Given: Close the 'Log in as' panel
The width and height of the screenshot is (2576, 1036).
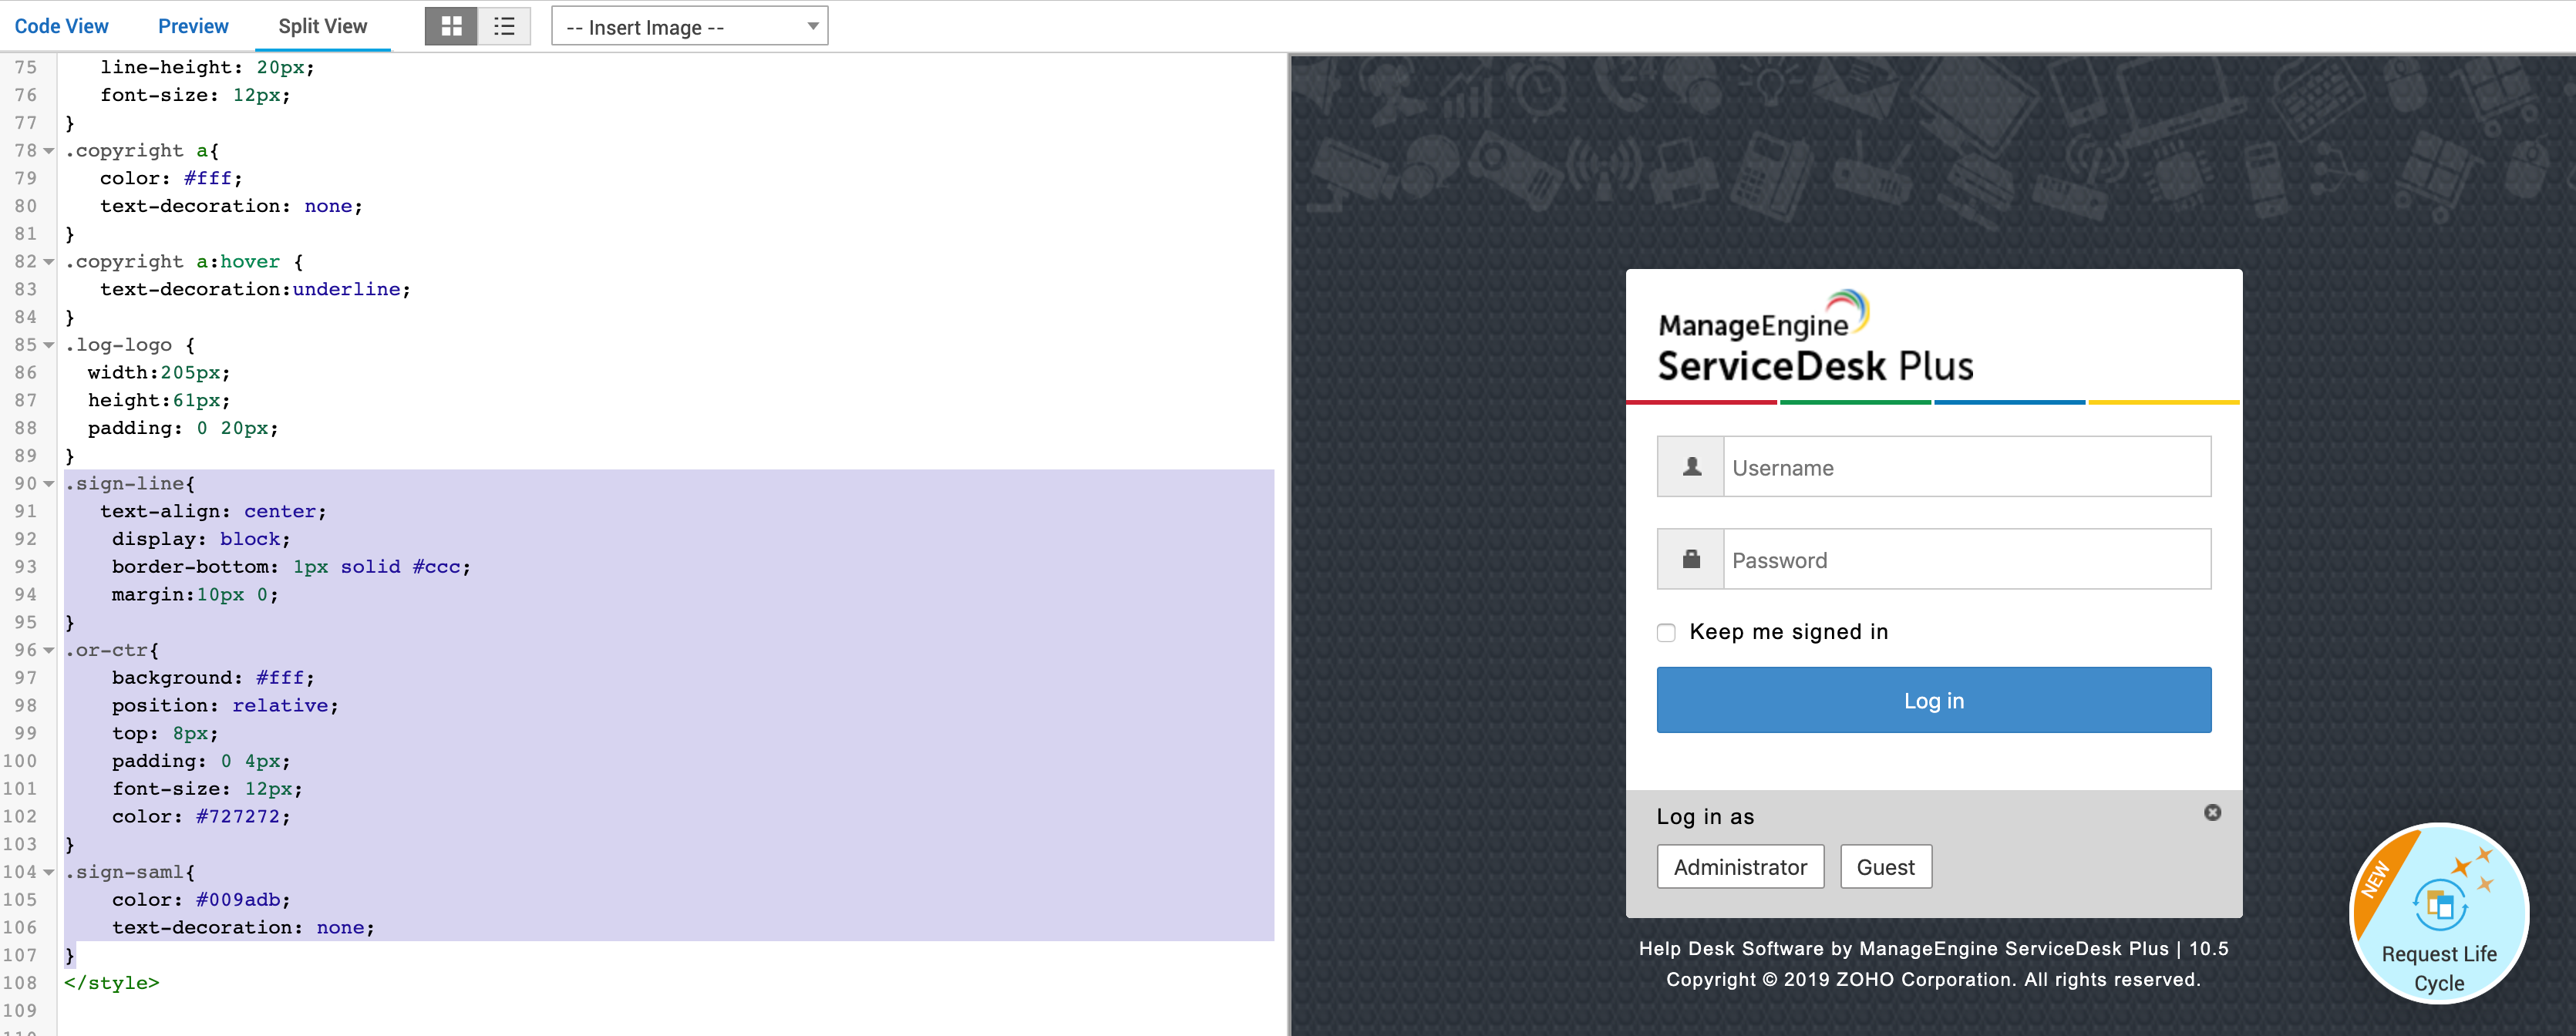Looking at the screenshot, I should pyautogui.click(x=2212, y=812).
